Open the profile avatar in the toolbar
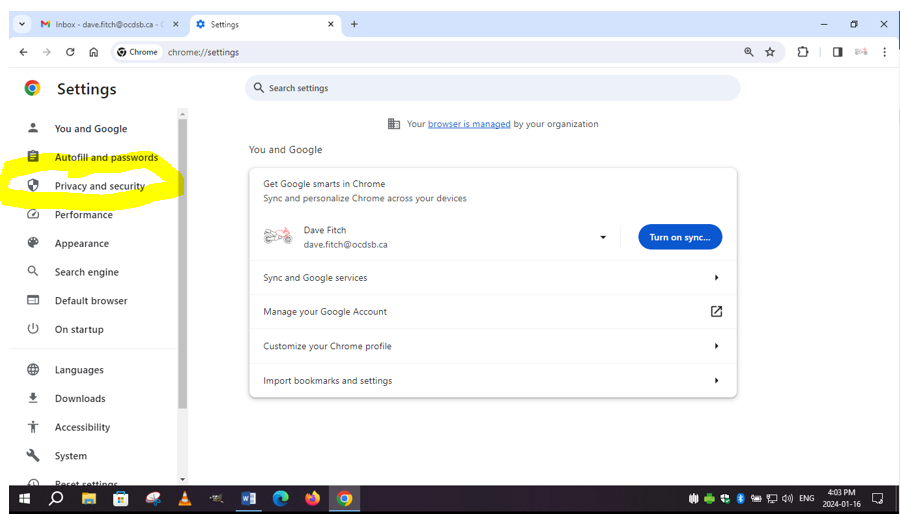Image resolution: width=900 pixels, height=514 pixels. tap(861, 52)
